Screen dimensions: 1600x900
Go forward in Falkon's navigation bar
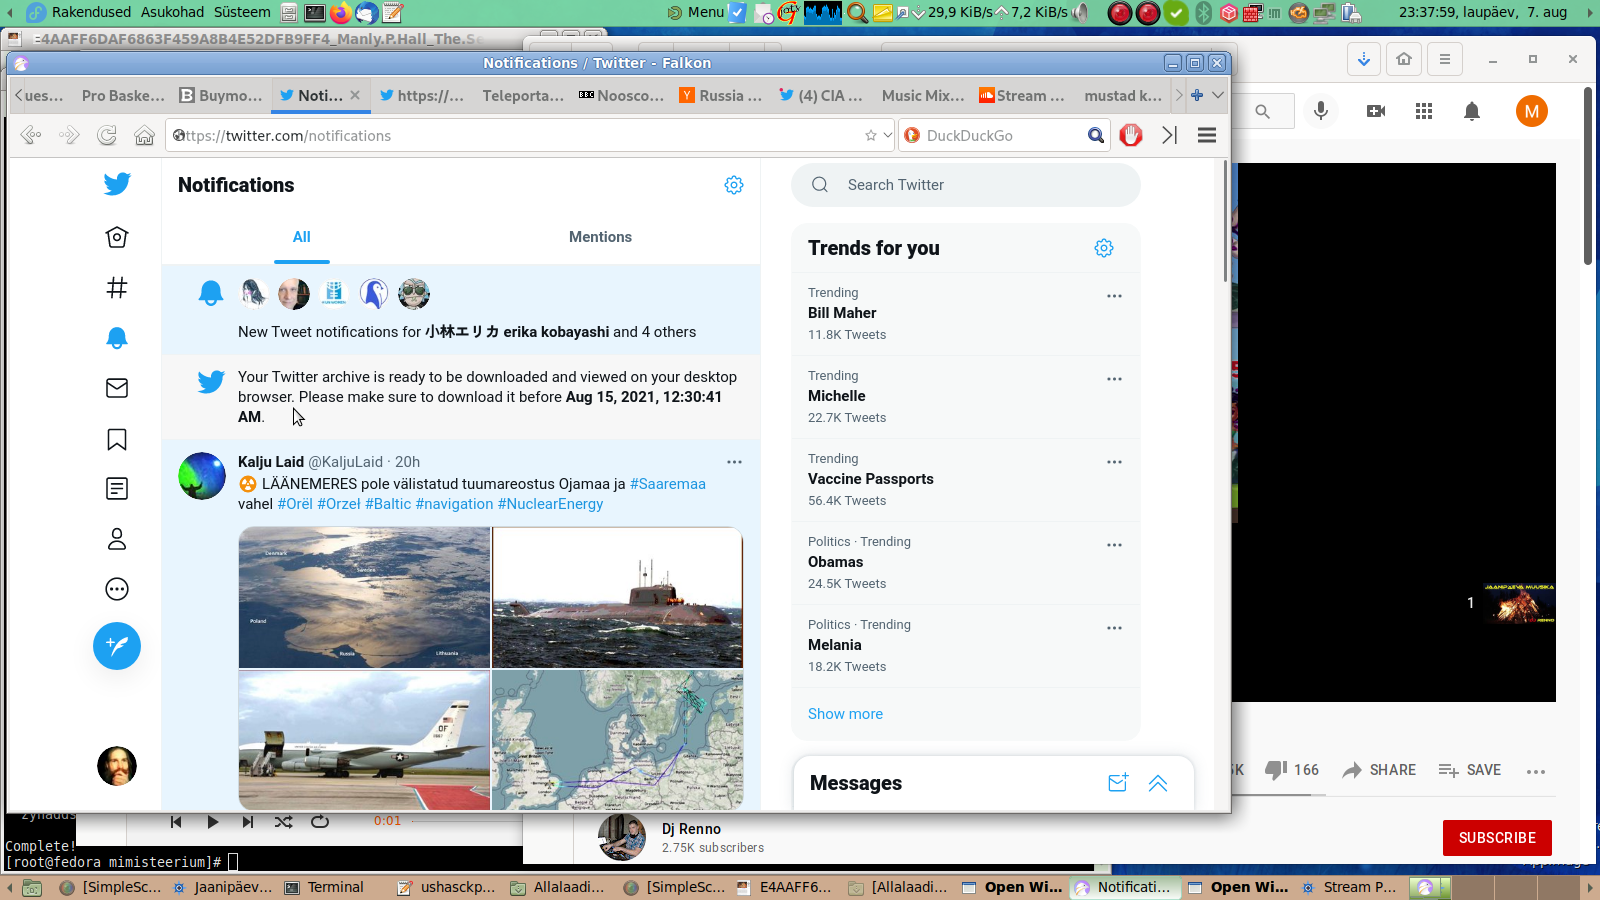pos(69,135)
